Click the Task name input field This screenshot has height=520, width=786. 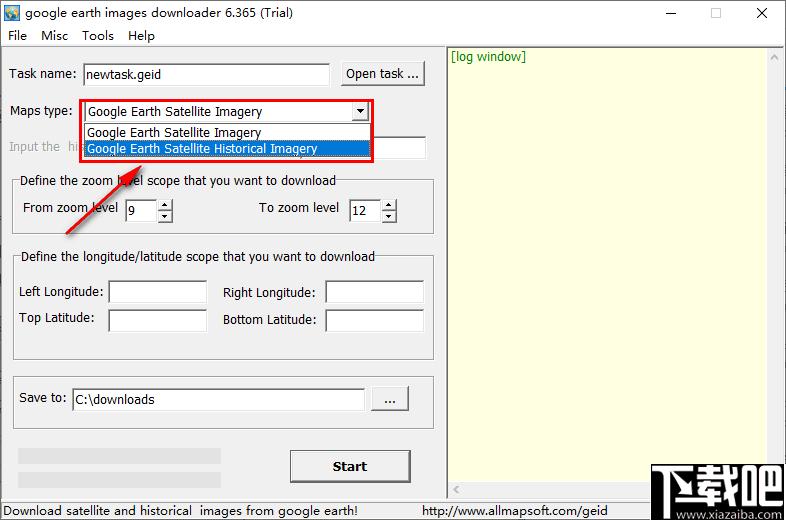coord(206,75)
